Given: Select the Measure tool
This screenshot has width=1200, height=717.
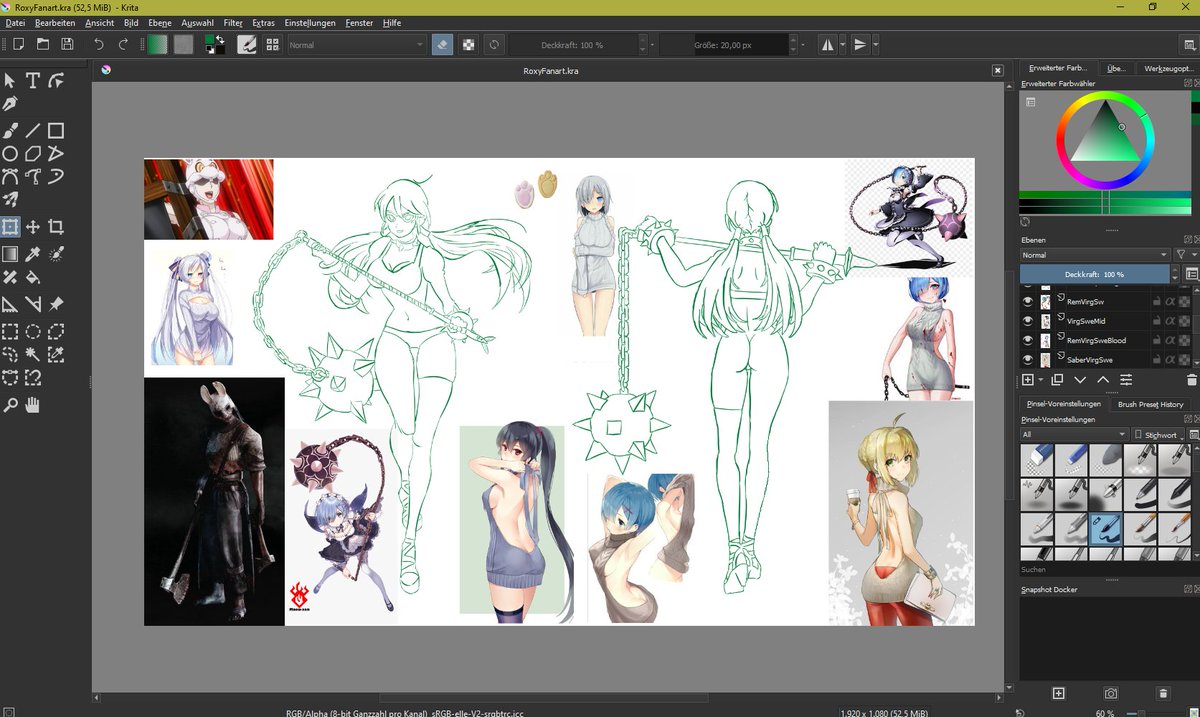Looking at the screenshot, I should click(33, 304).
